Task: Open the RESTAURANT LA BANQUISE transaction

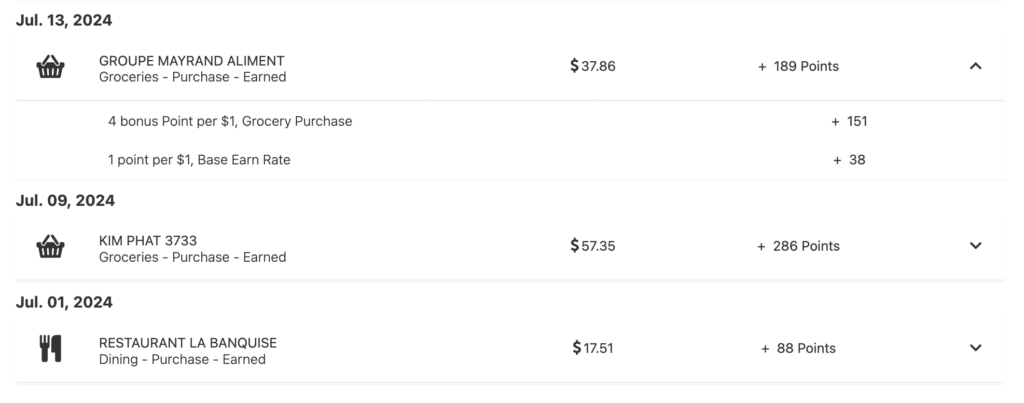Action: (187, 342)
